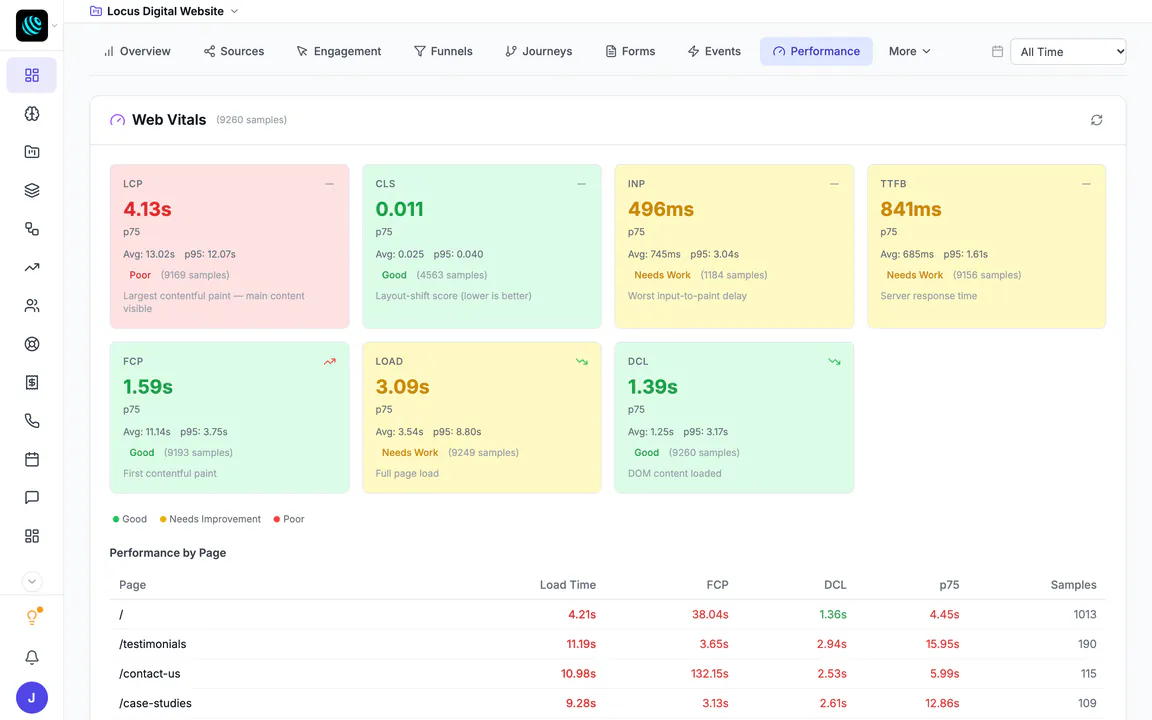Open the calendar icon in sidebar

[32, 459]
